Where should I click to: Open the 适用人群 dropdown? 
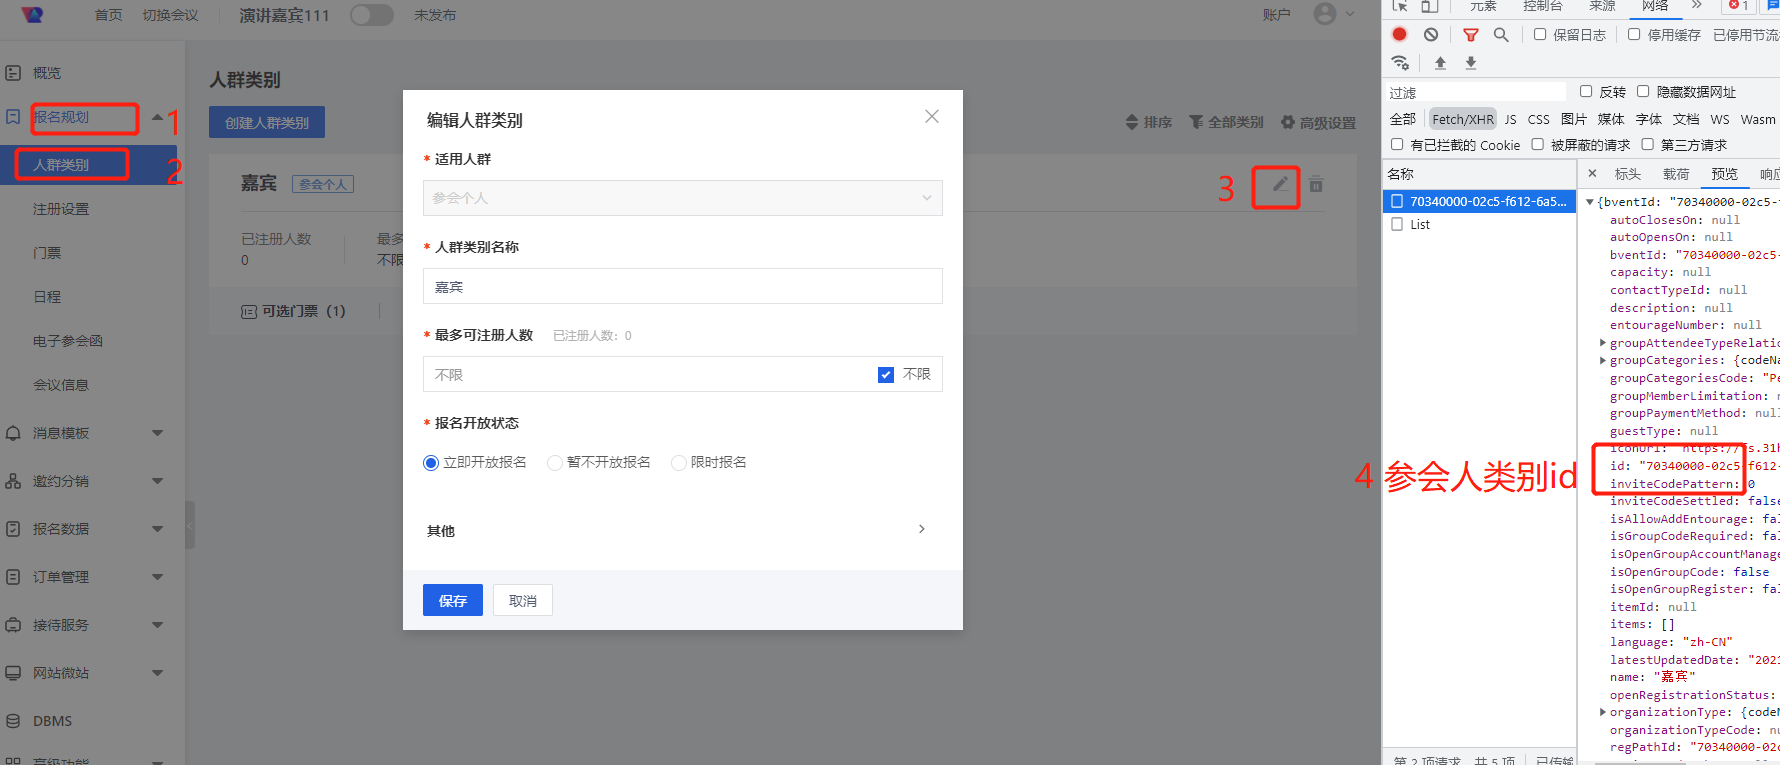[x=683, y=198]
